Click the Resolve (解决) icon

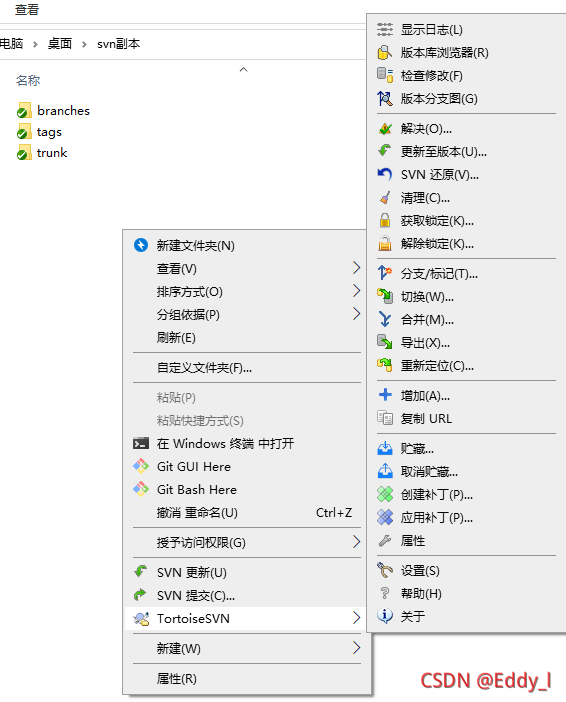(385, 129)
